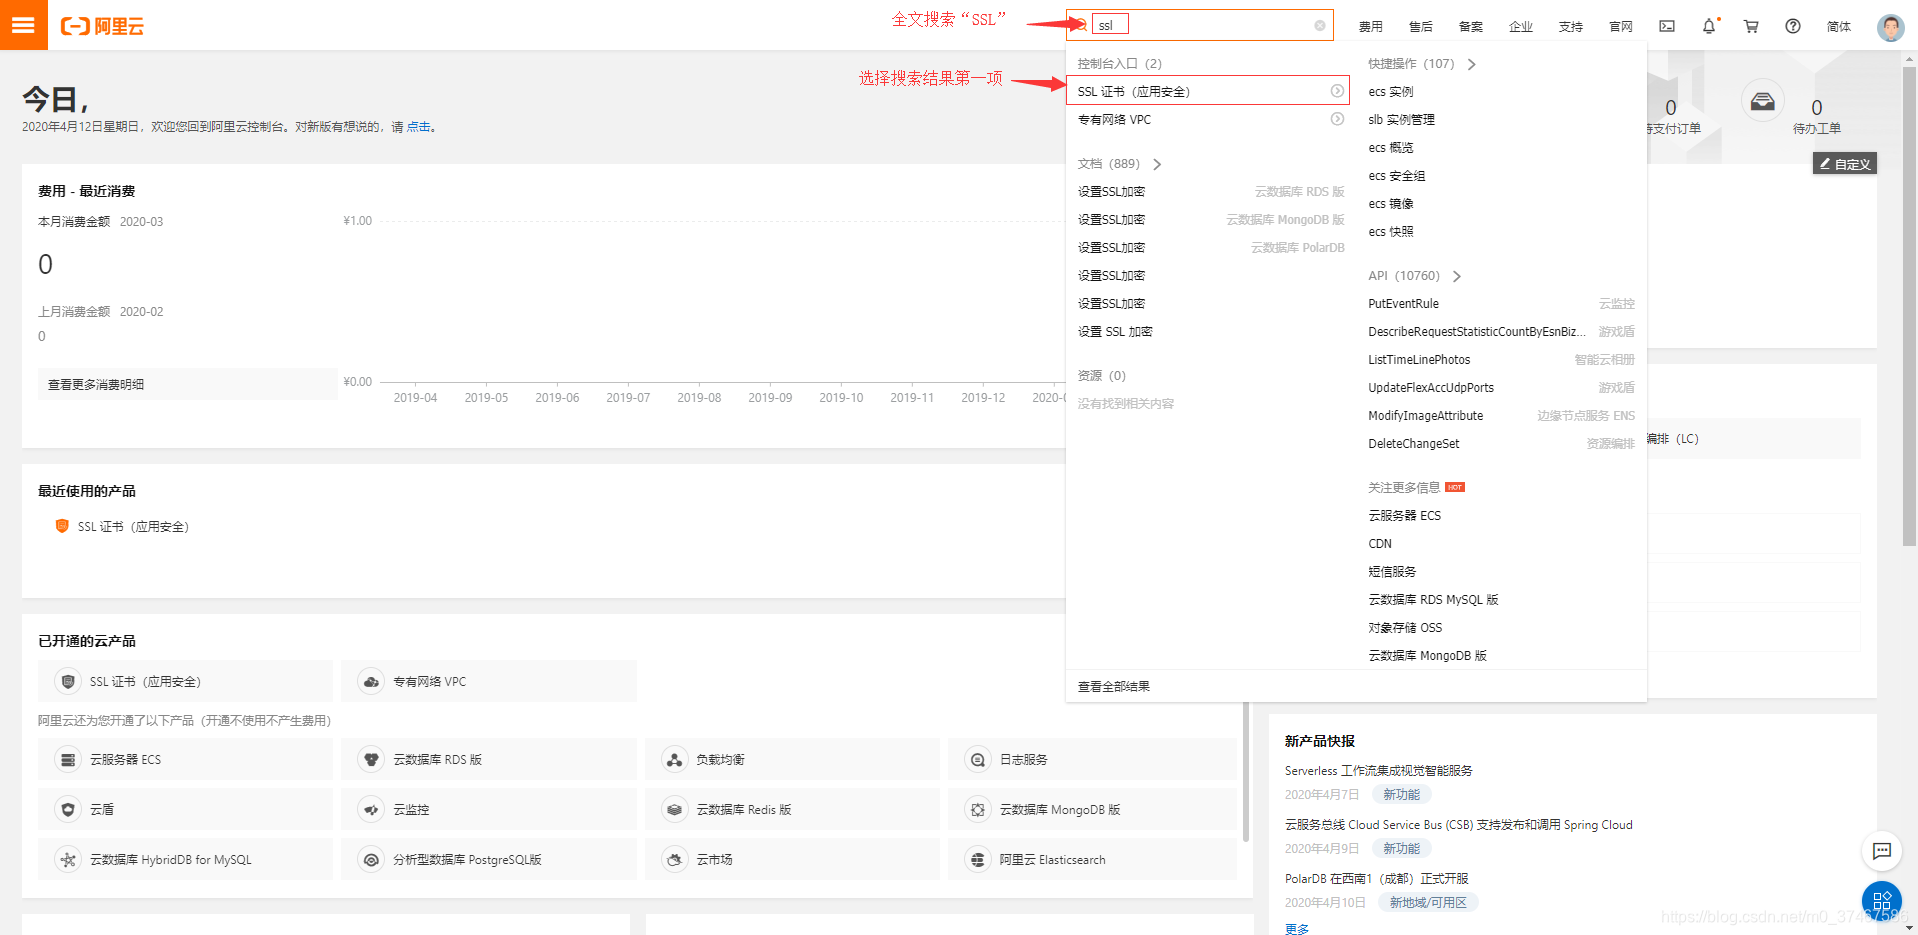The height and width of the screenshot is (935, 1918).
Task: Click SSL 证书 (应用安全) in 已开通的云产品
Action: pos(185,682)
